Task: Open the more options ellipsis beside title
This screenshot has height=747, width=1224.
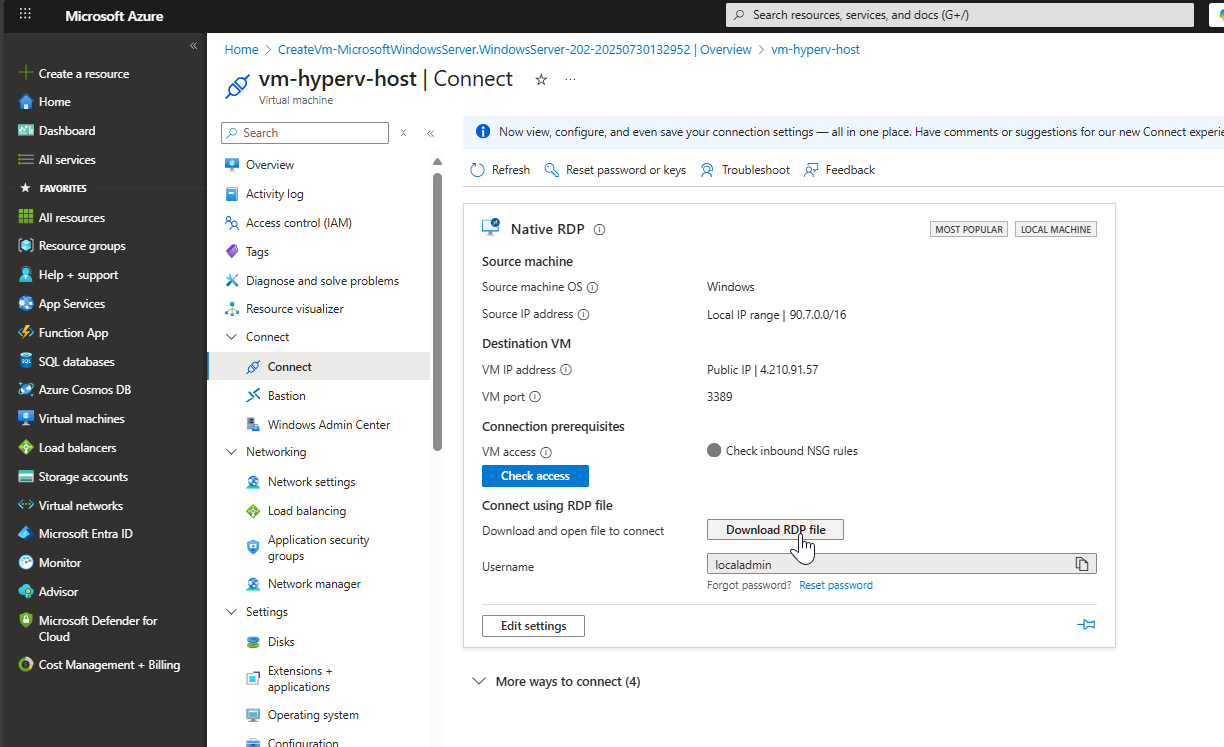Action: click(x=570, y=79)
